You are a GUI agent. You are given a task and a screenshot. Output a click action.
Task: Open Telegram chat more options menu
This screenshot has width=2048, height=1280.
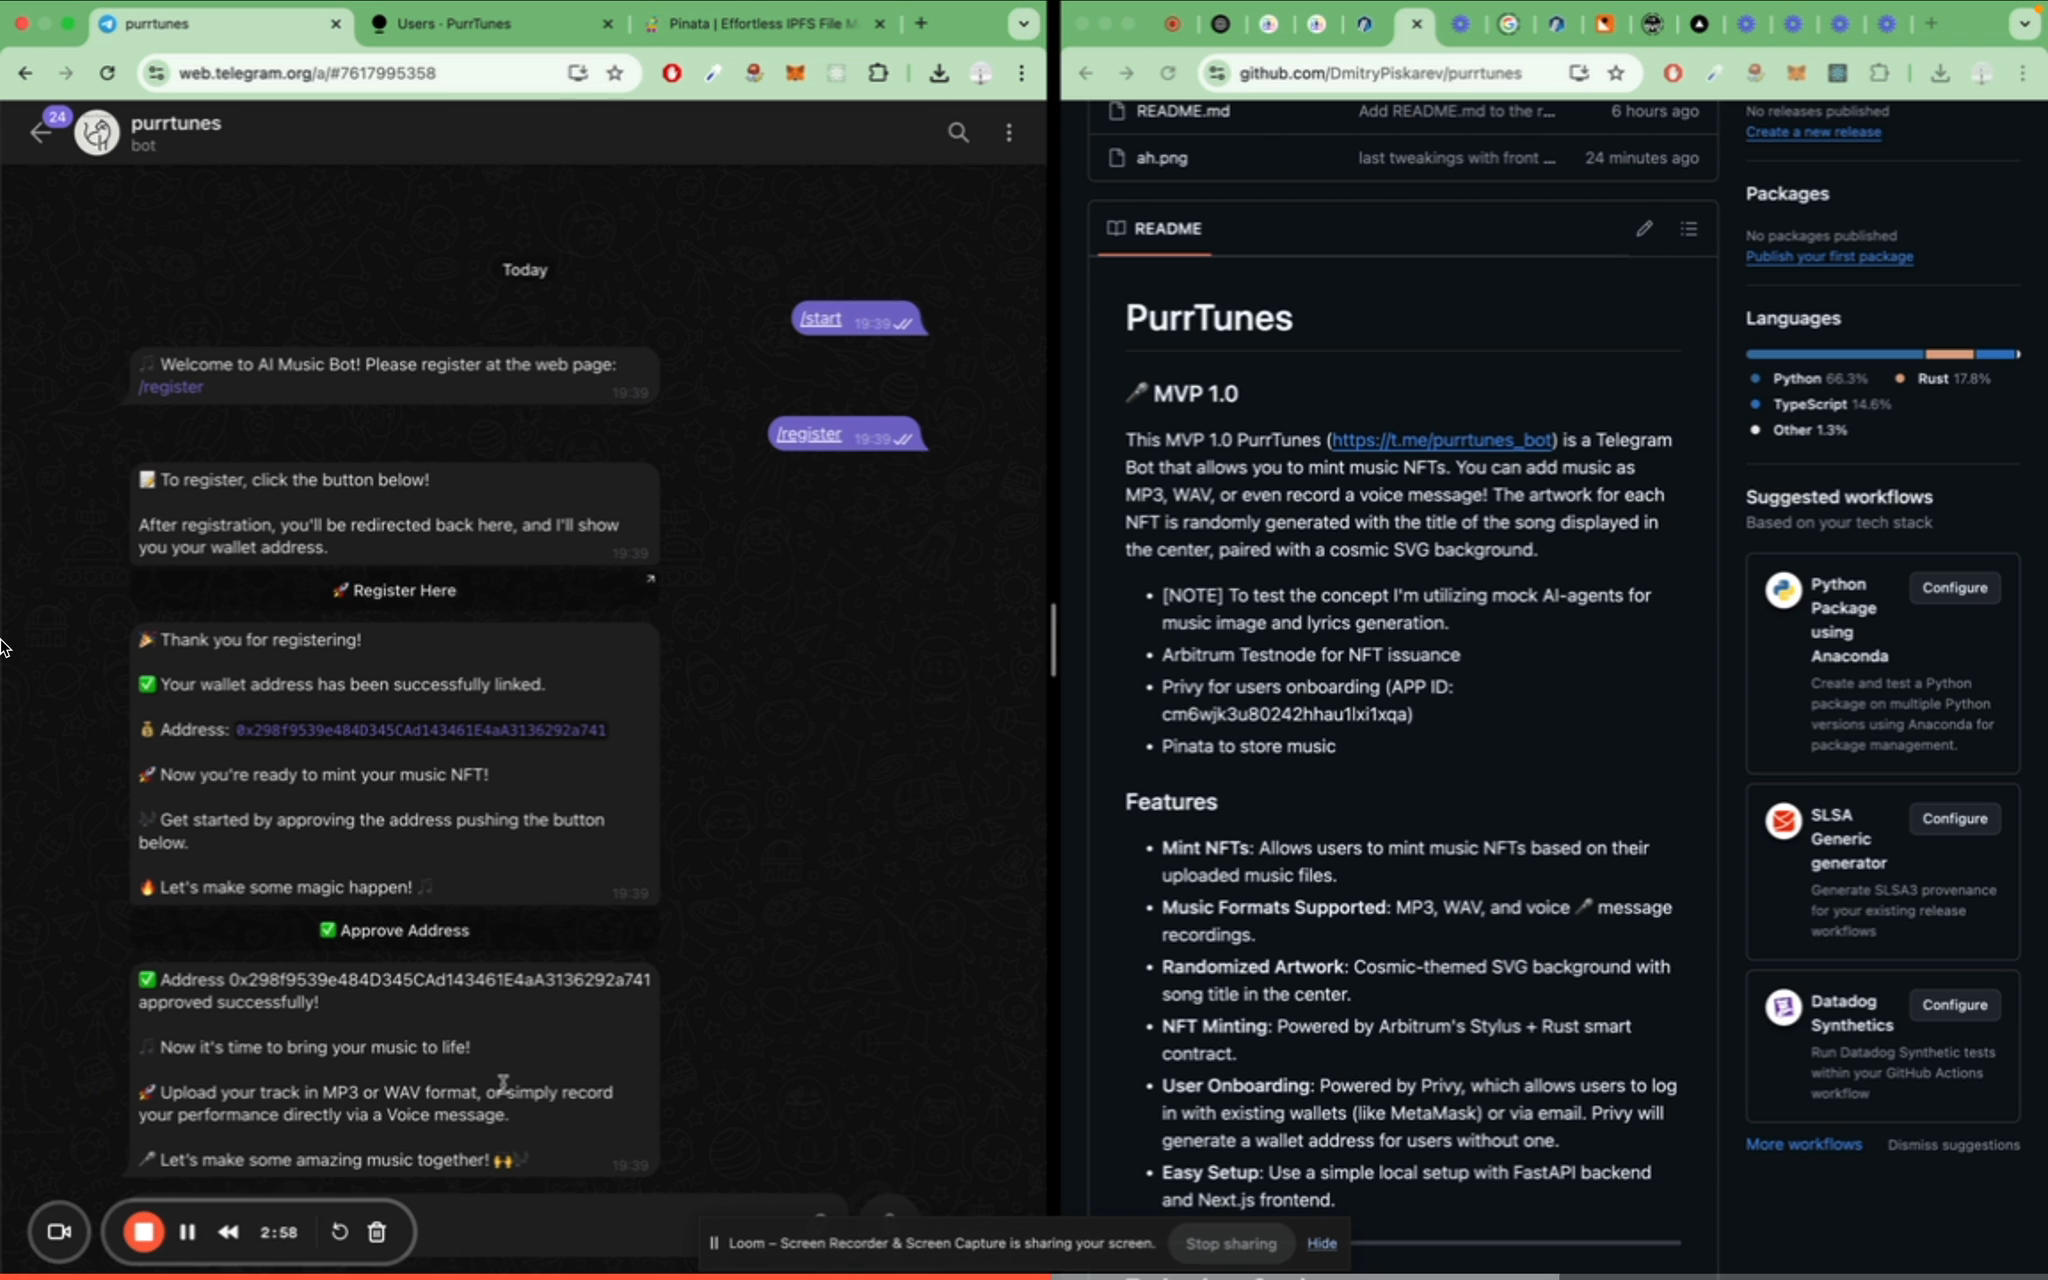[x=1009, y=132]
